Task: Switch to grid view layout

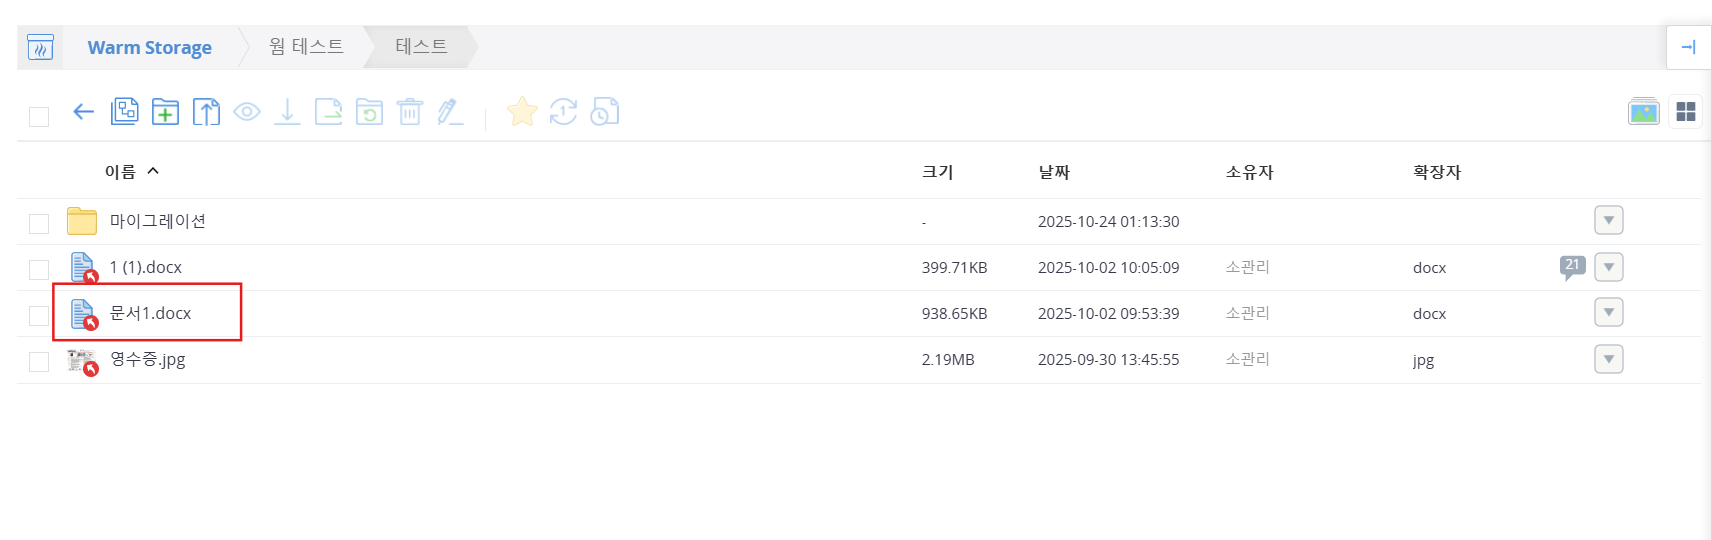Action: pyautogui.click(x=1686, y=112)
